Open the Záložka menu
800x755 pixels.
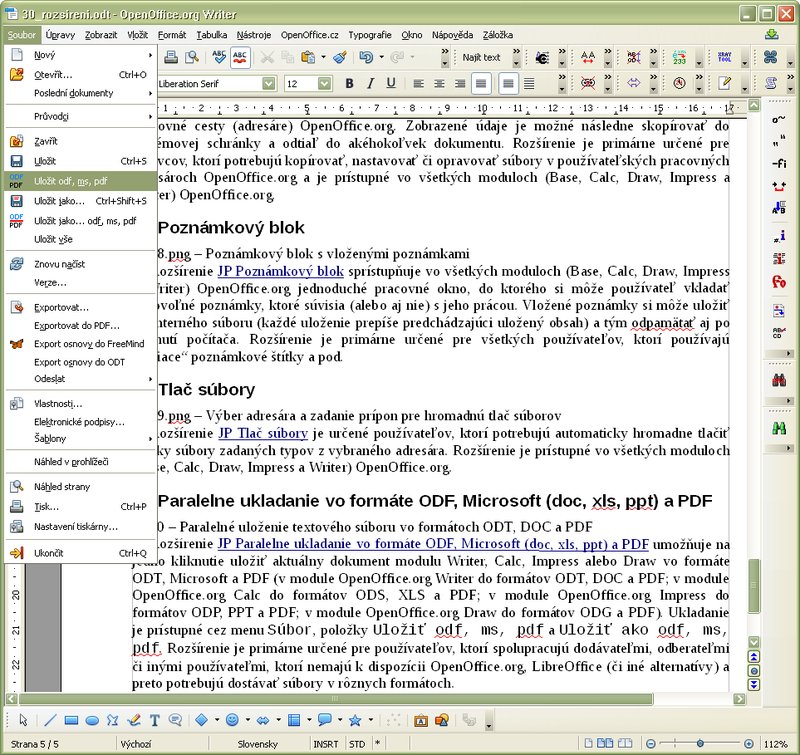coord(497,35)
